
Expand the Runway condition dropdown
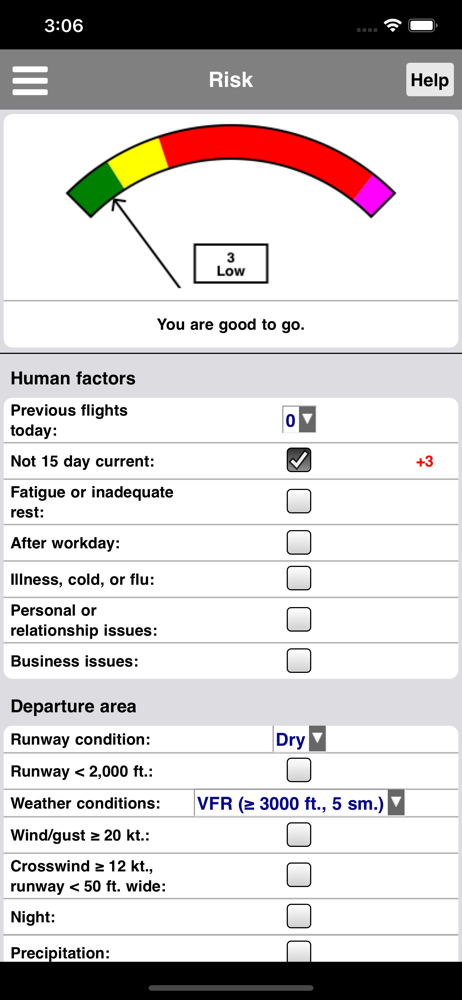point(299,740)
